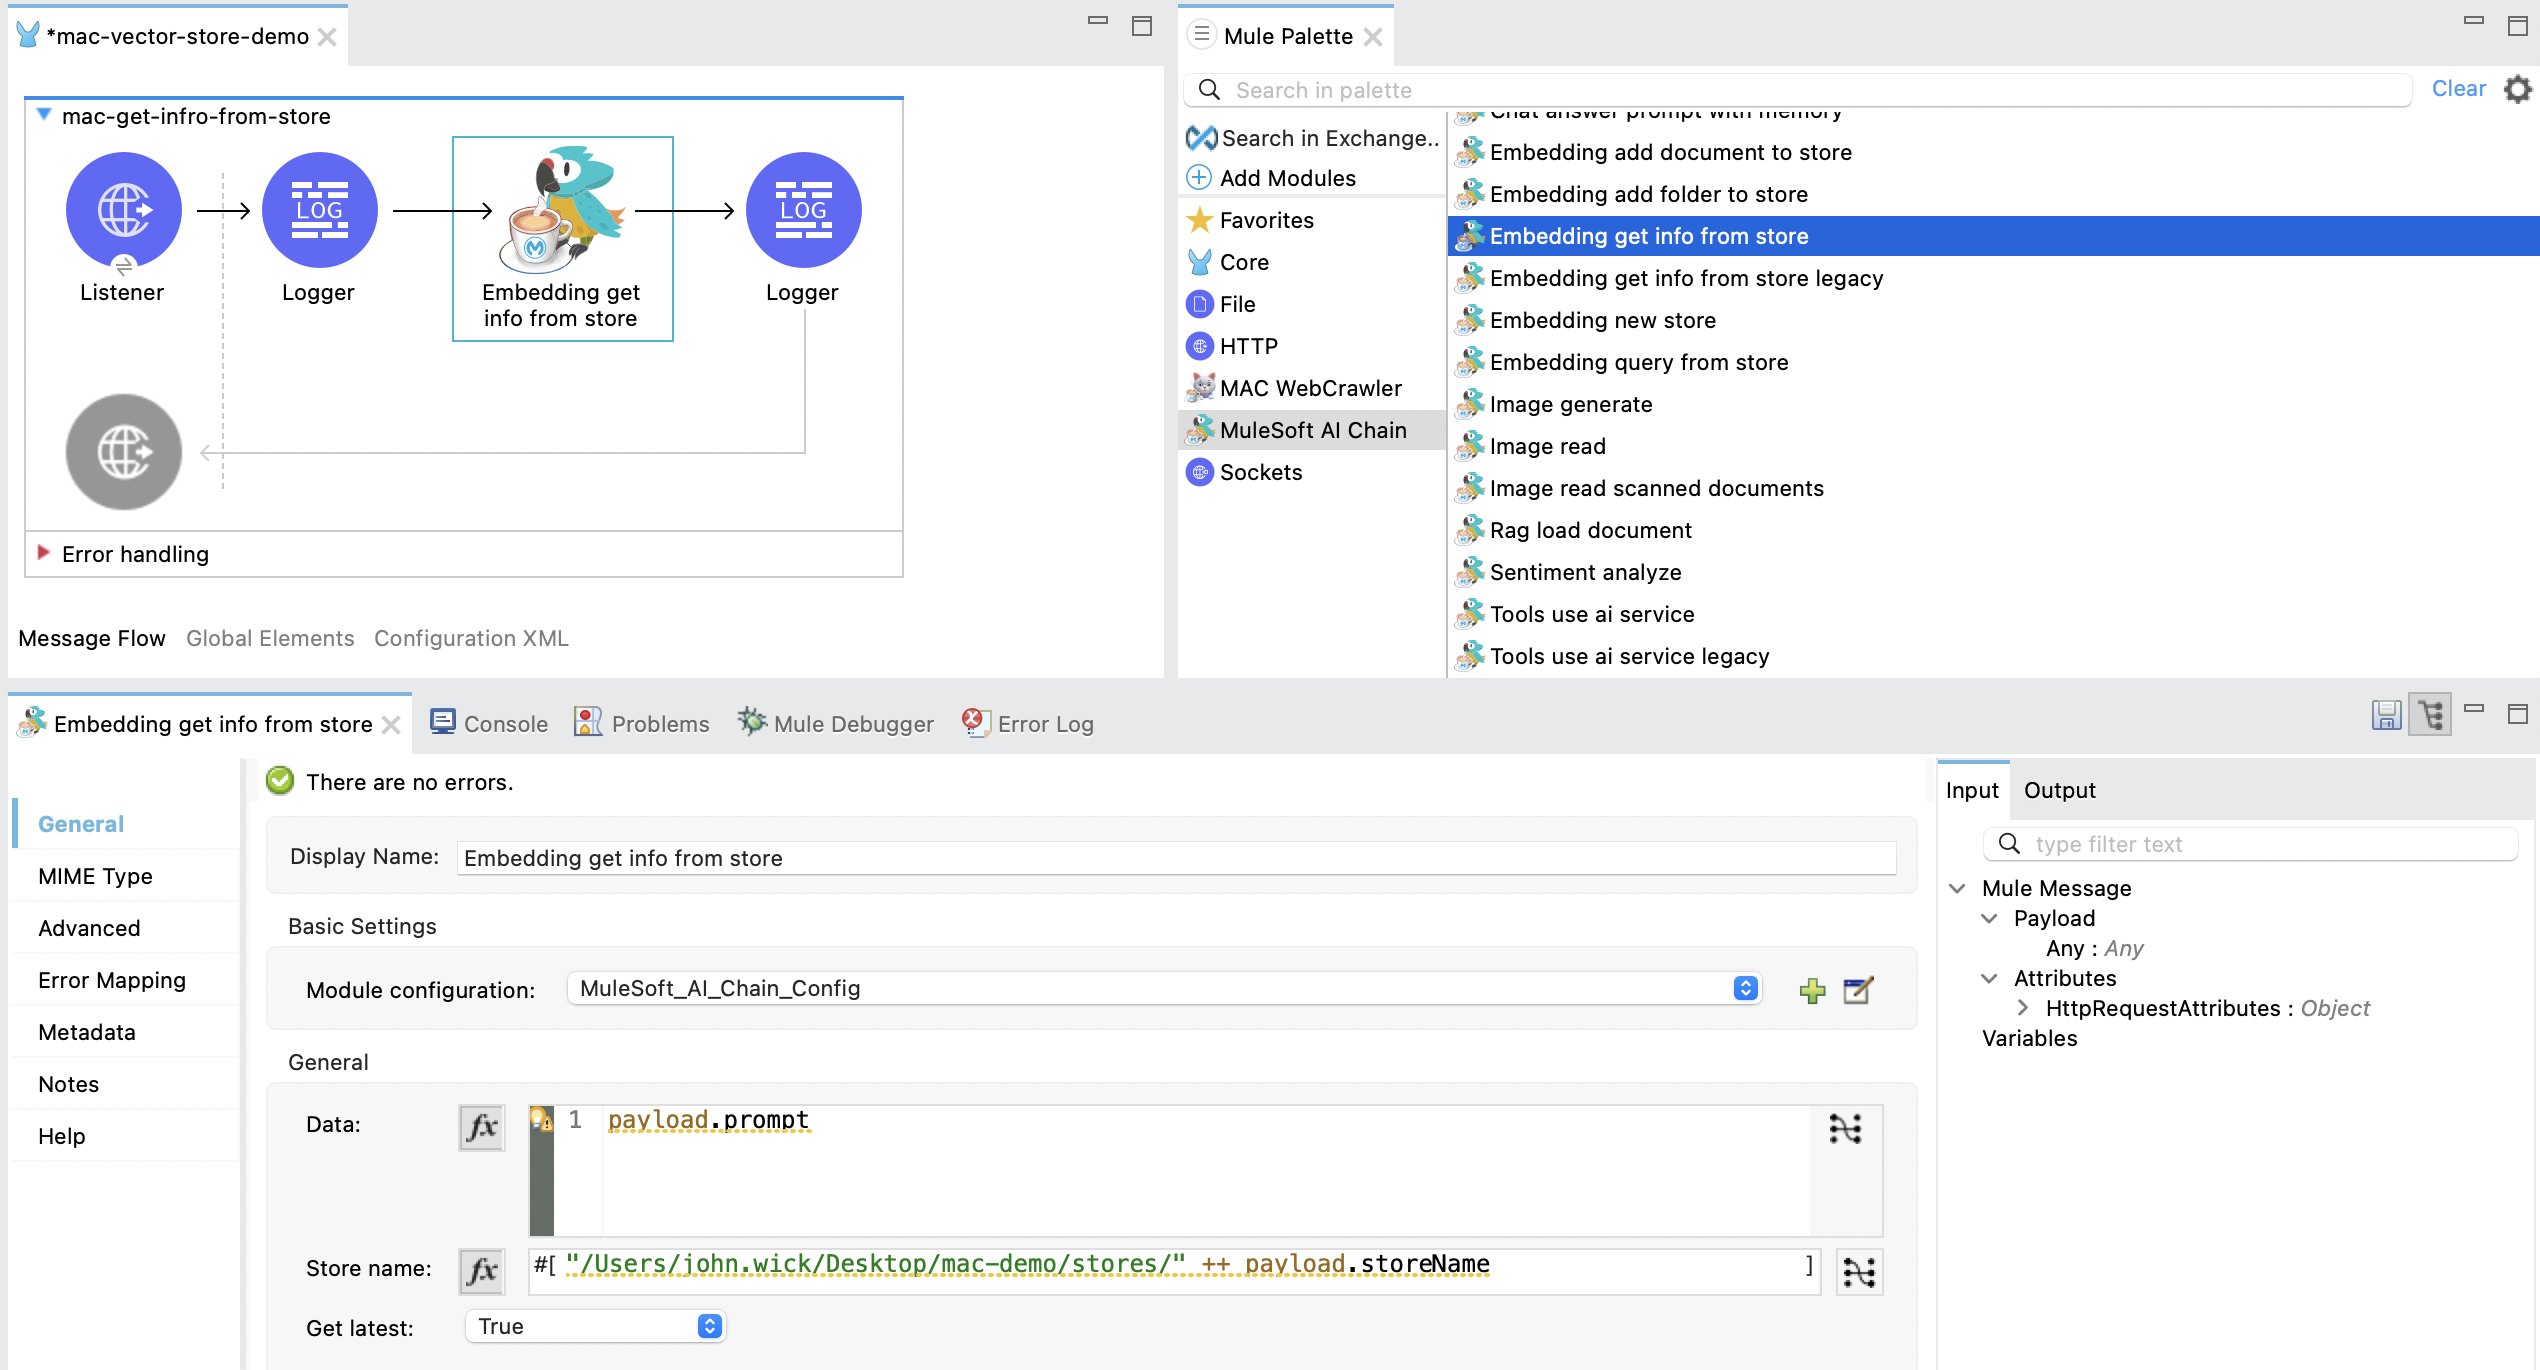Screen dimensions: 2540x1370
Task: Open the Notes properties section
Action: (68, 1084)
